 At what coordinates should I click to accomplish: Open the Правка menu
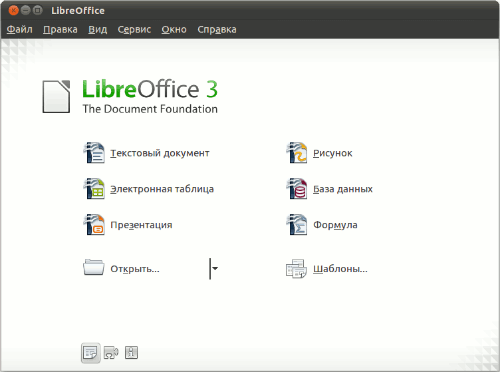[x=60, y=30]
